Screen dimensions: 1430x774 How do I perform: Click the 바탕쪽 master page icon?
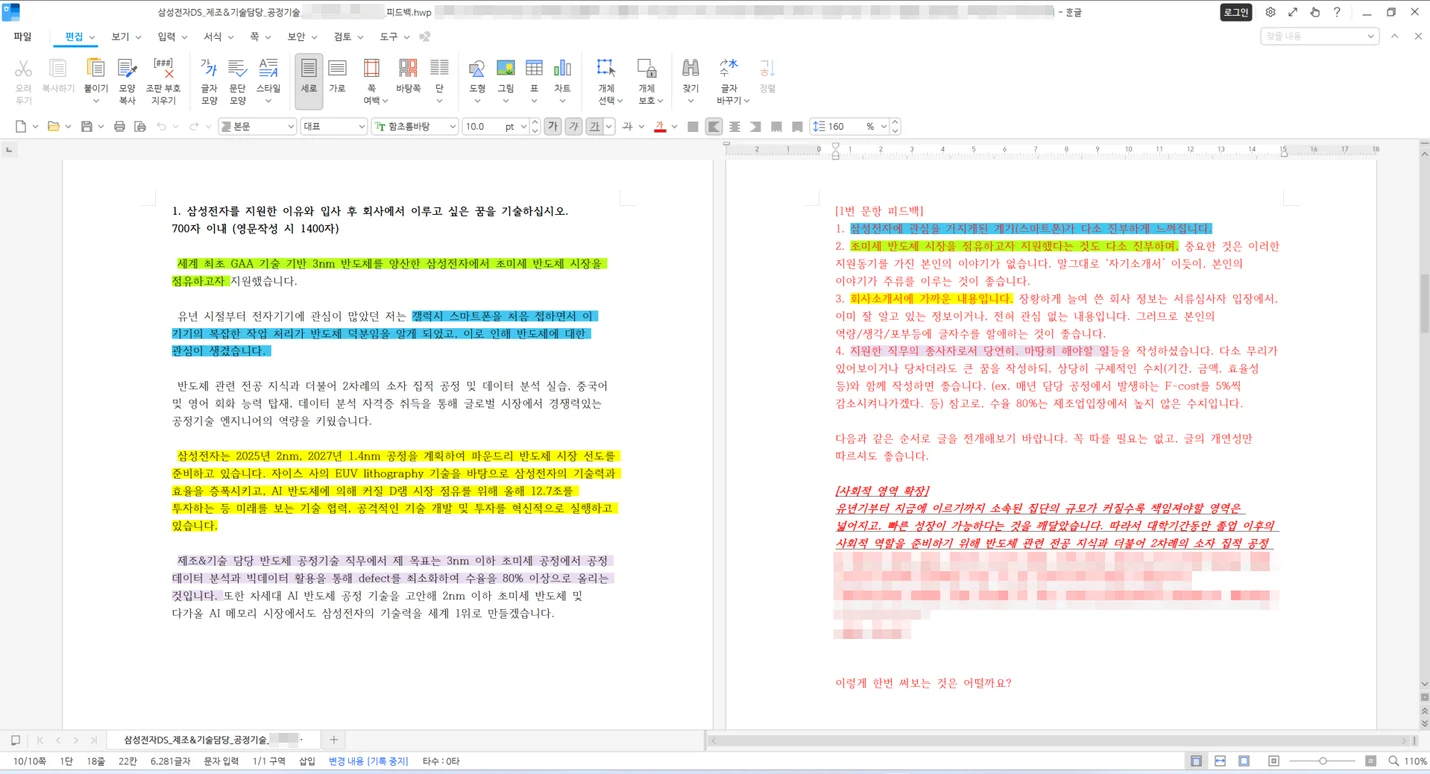coord(408,80)
